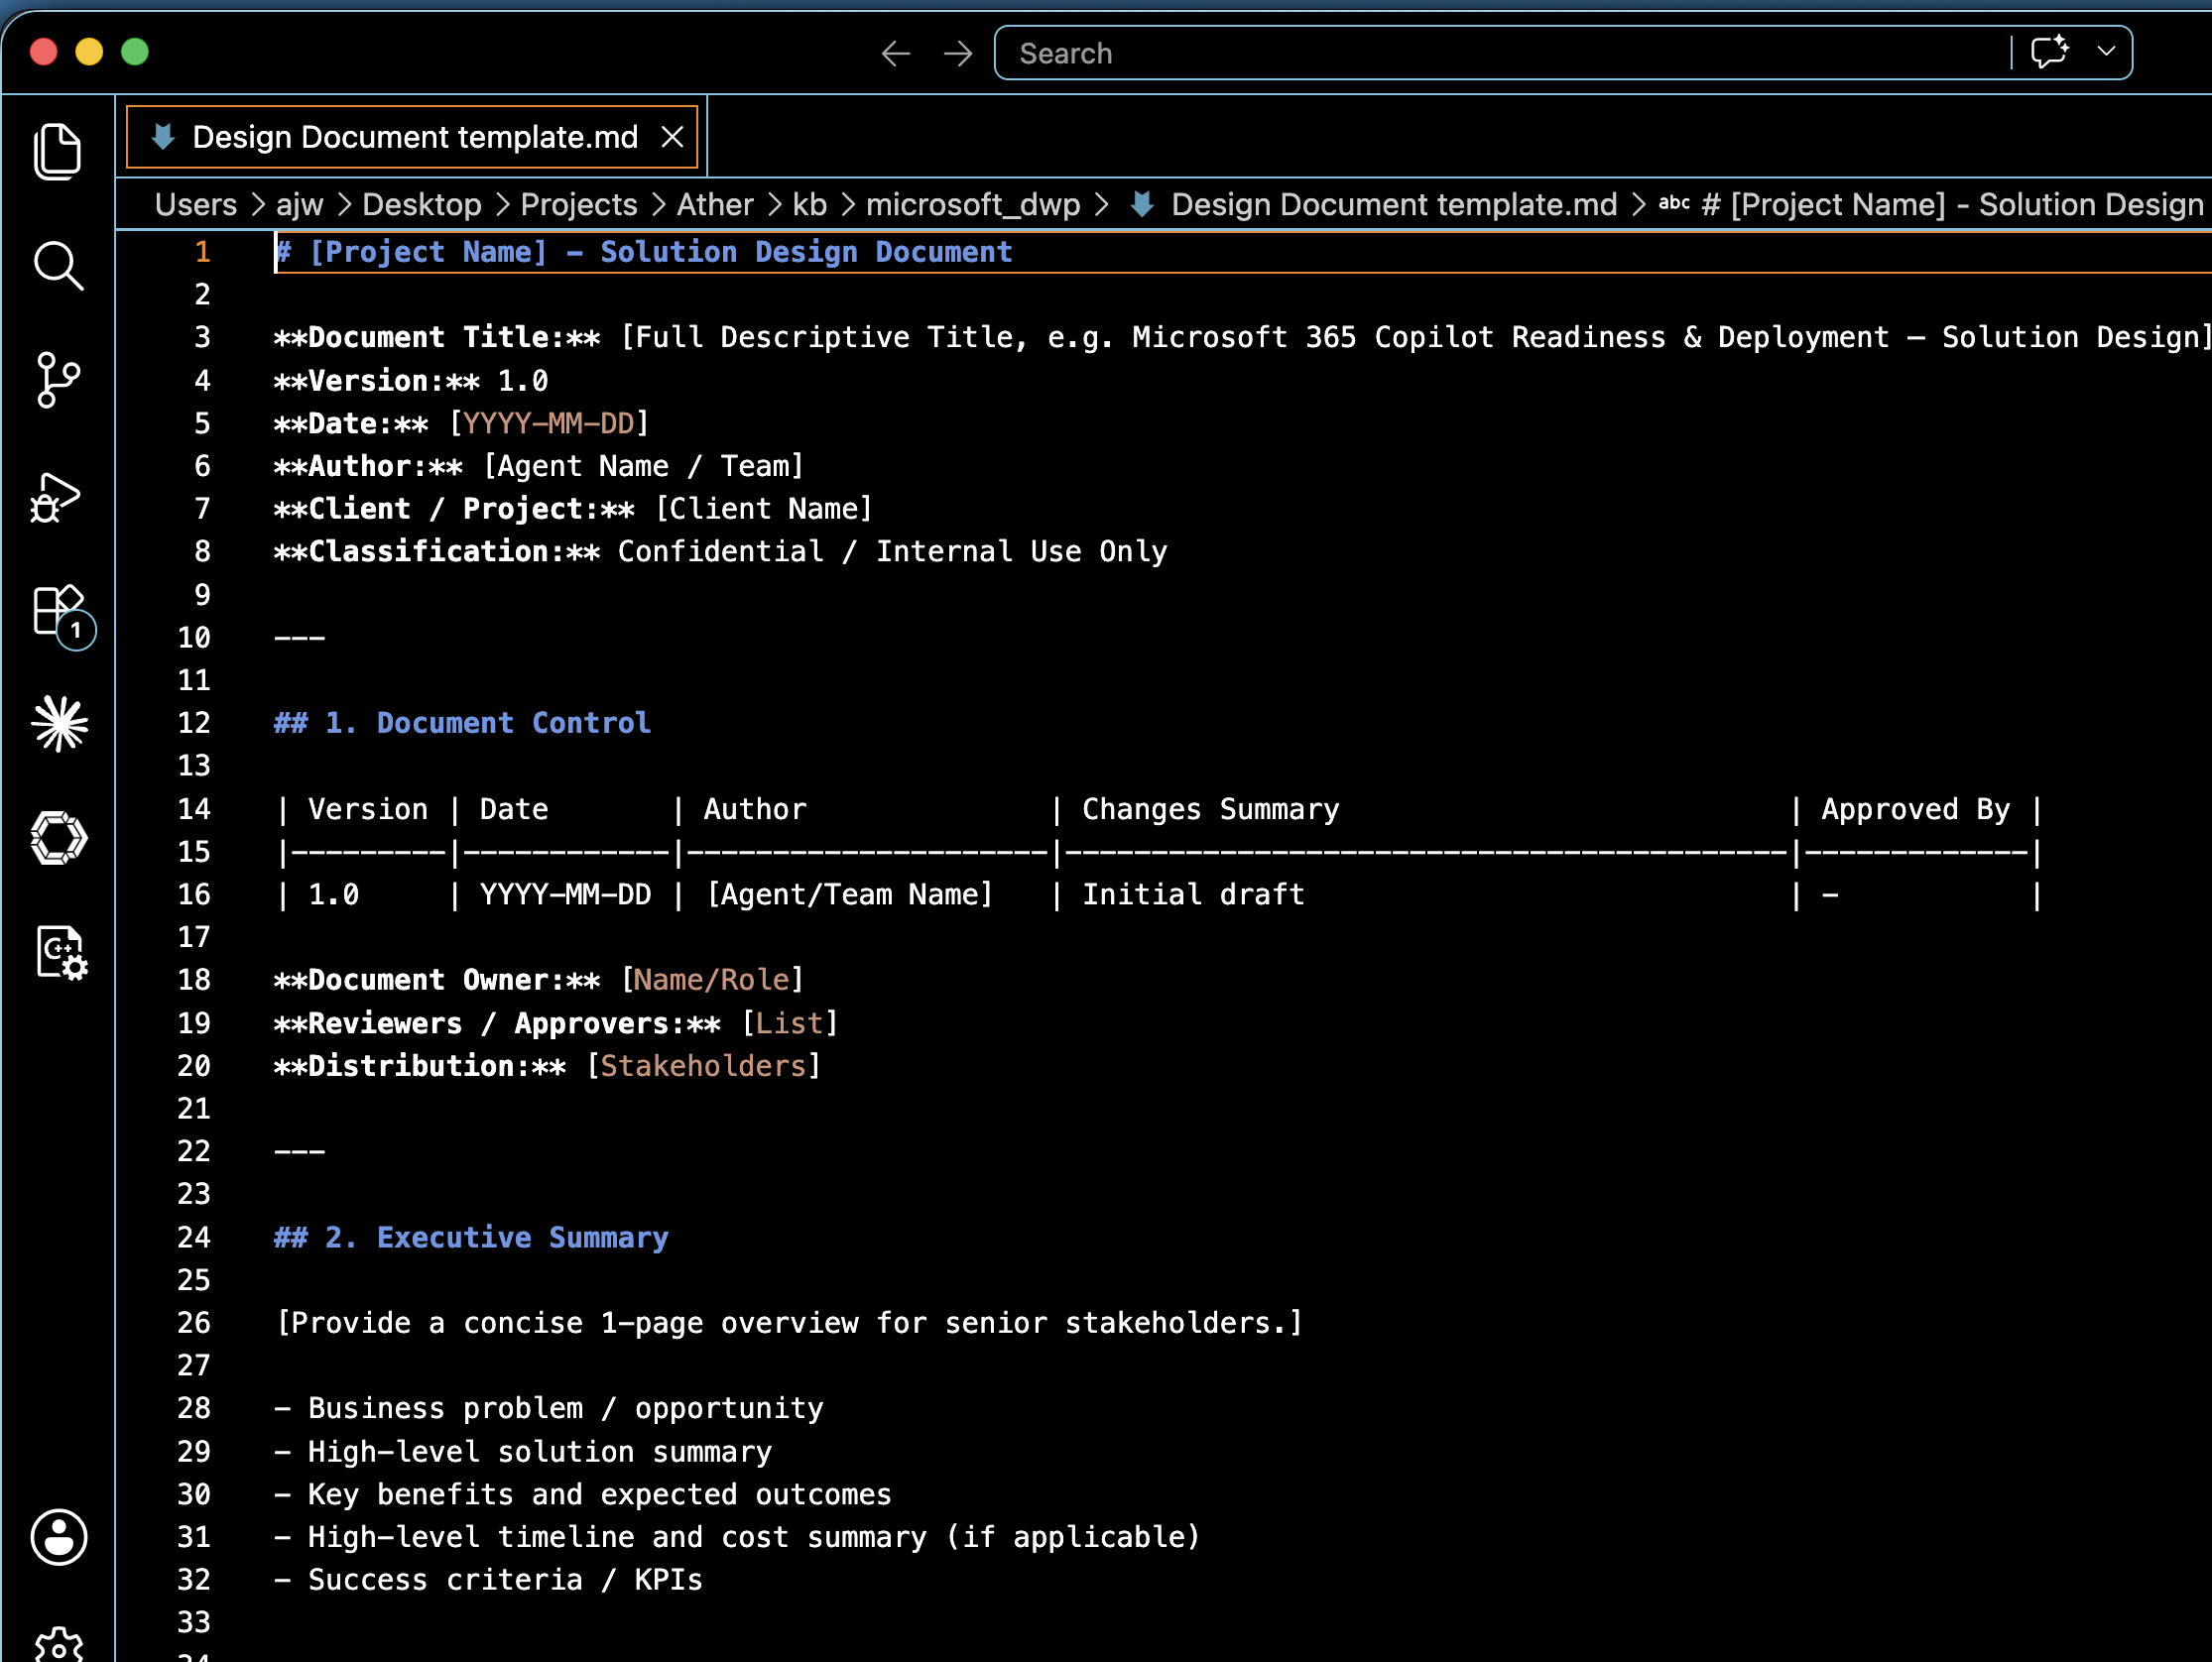Click the '## 1. Document Control' heading

point(463,723)
